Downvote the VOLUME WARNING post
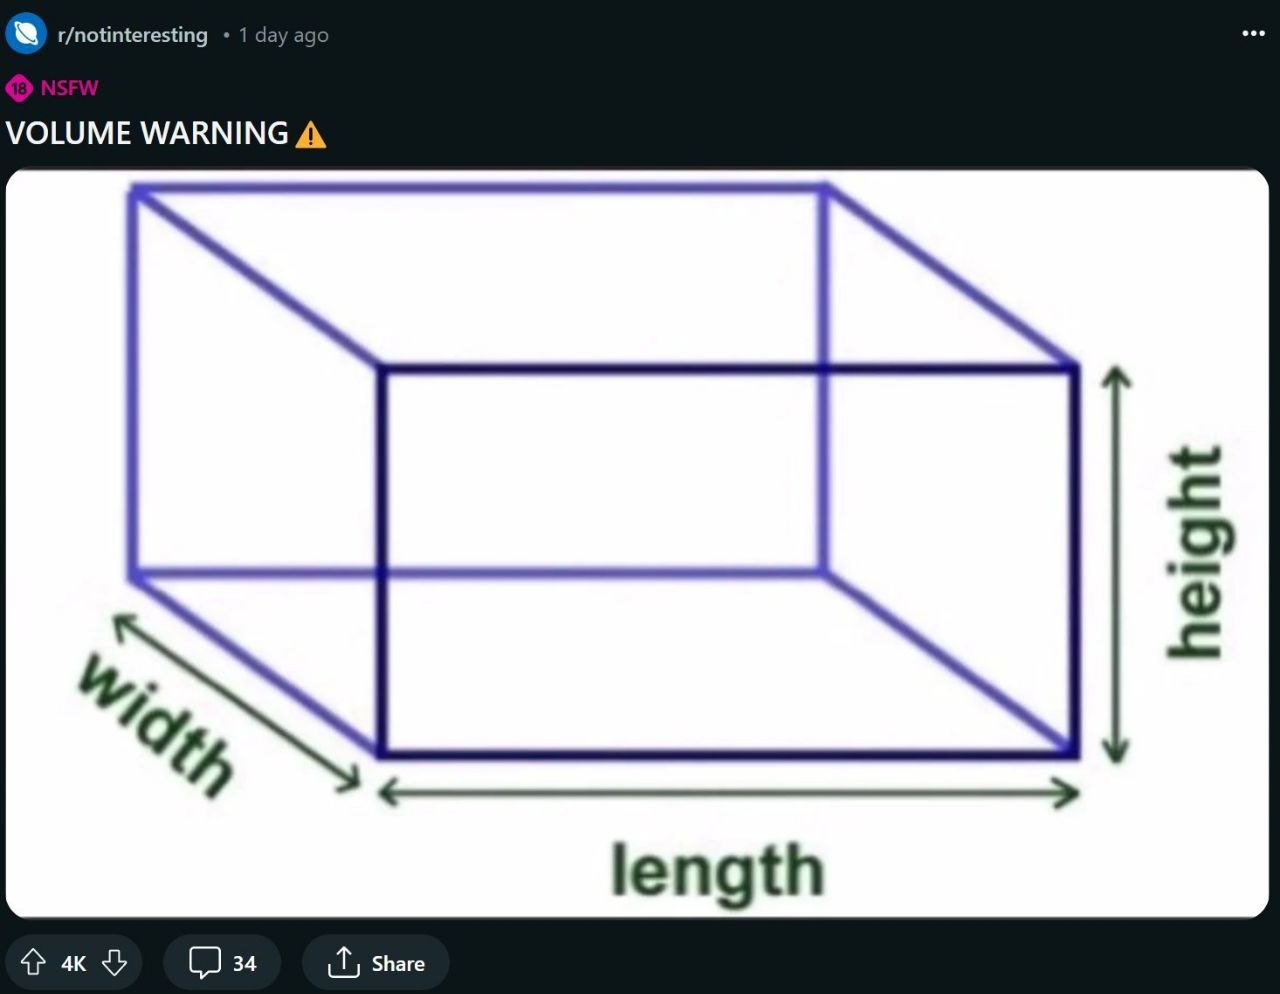 tap(115, 962)
